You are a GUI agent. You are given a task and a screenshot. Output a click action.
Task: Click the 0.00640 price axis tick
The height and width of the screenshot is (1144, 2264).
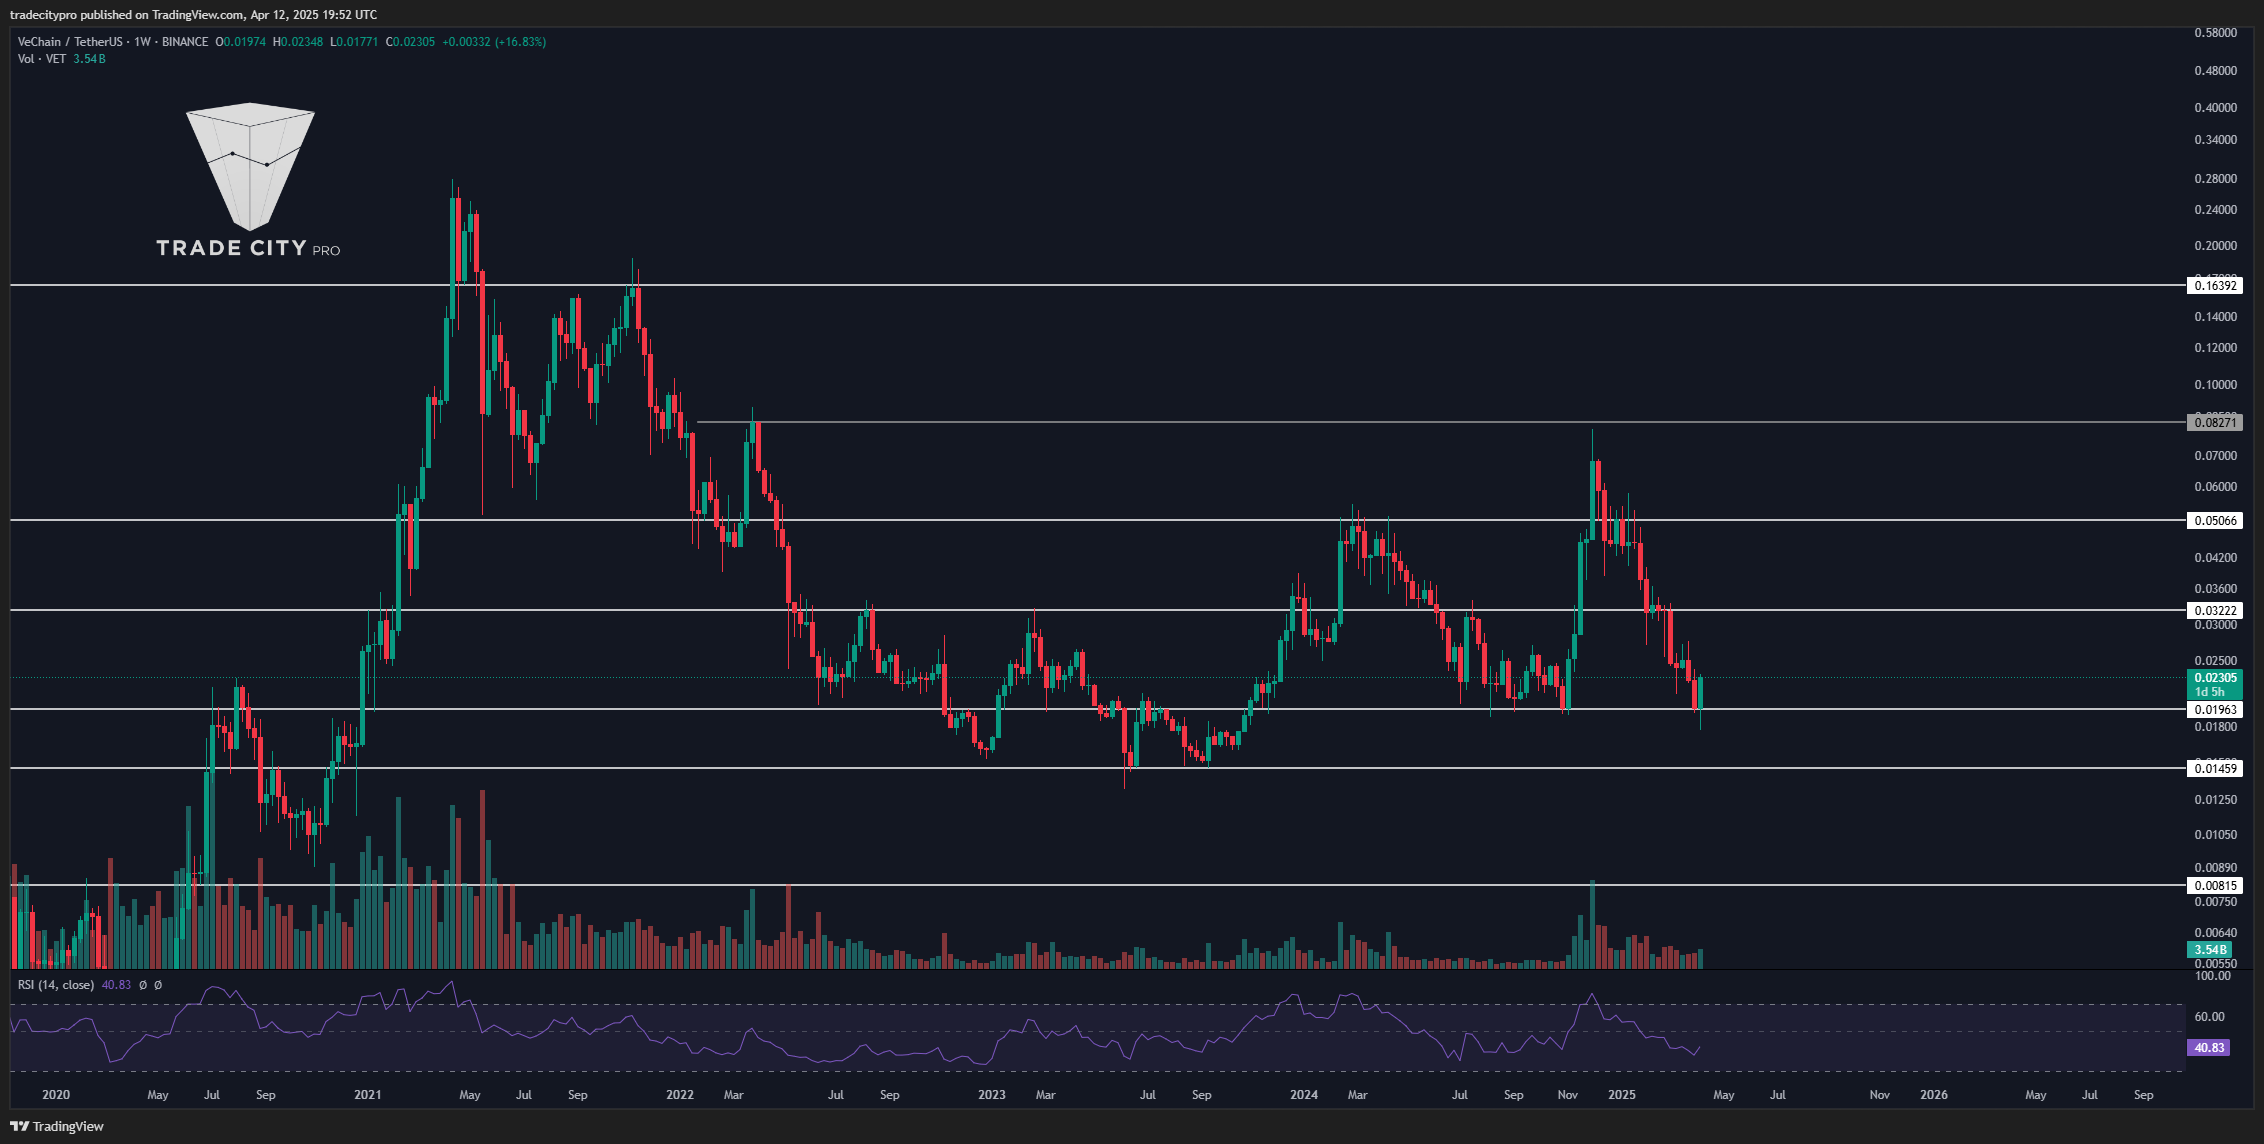click(x=2215, y=933)
